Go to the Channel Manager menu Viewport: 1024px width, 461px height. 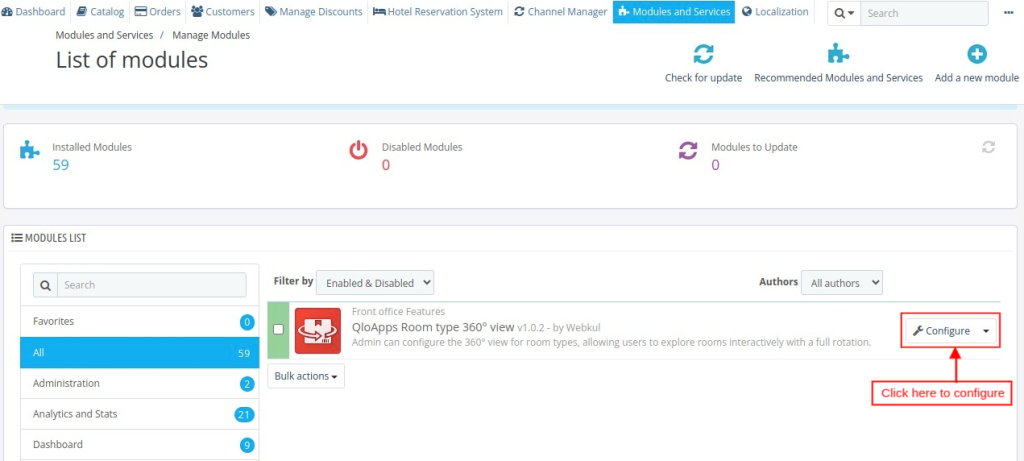[560, 12]
